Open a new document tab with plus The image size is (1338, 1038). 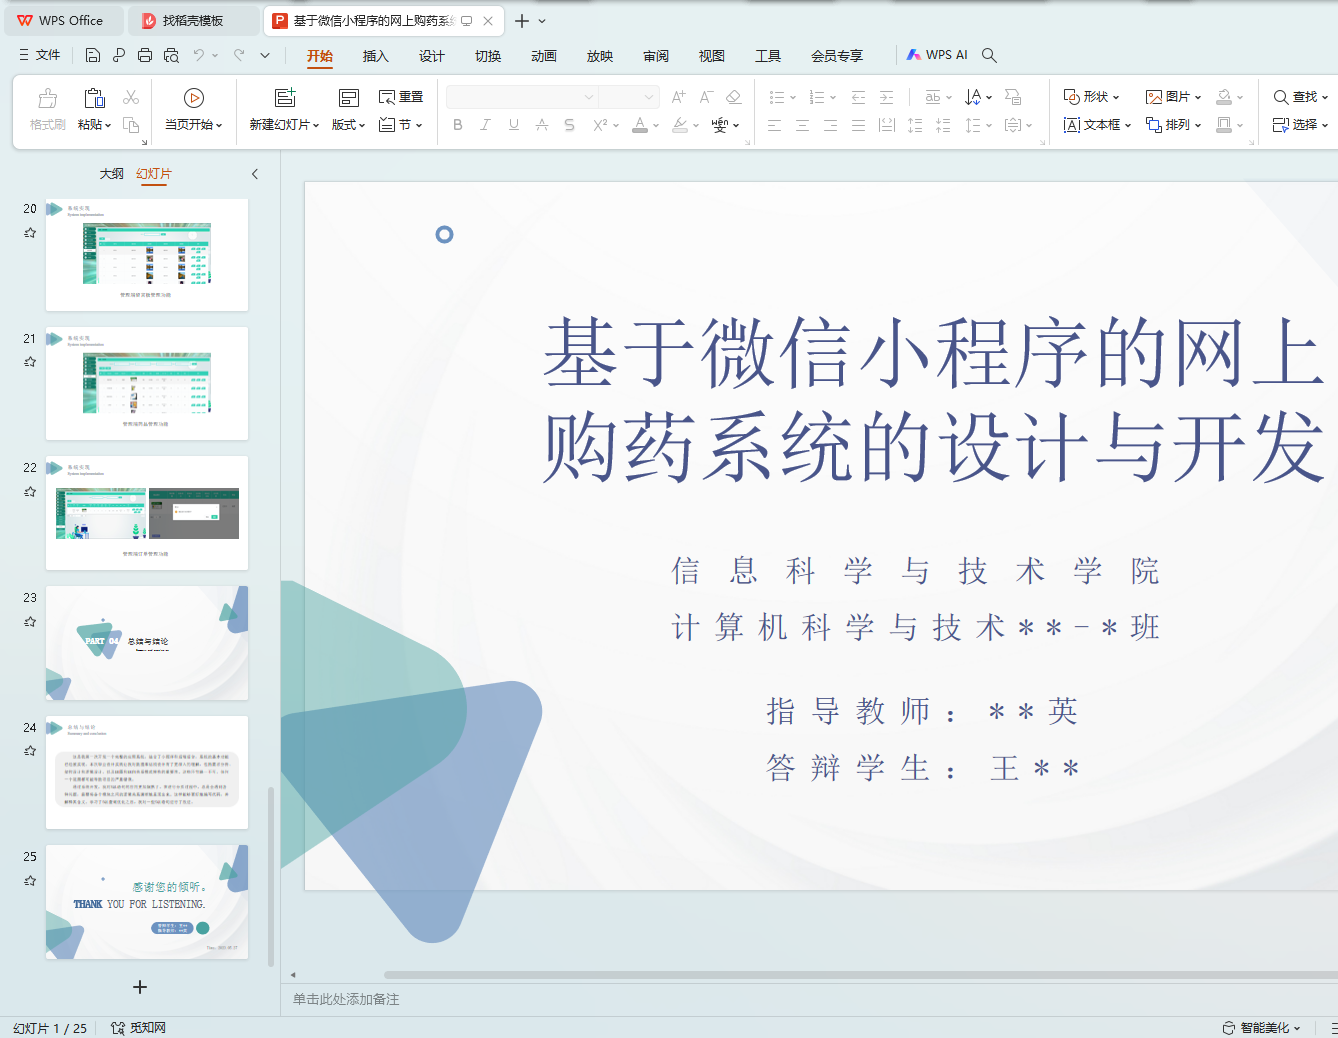coord(522,21)
